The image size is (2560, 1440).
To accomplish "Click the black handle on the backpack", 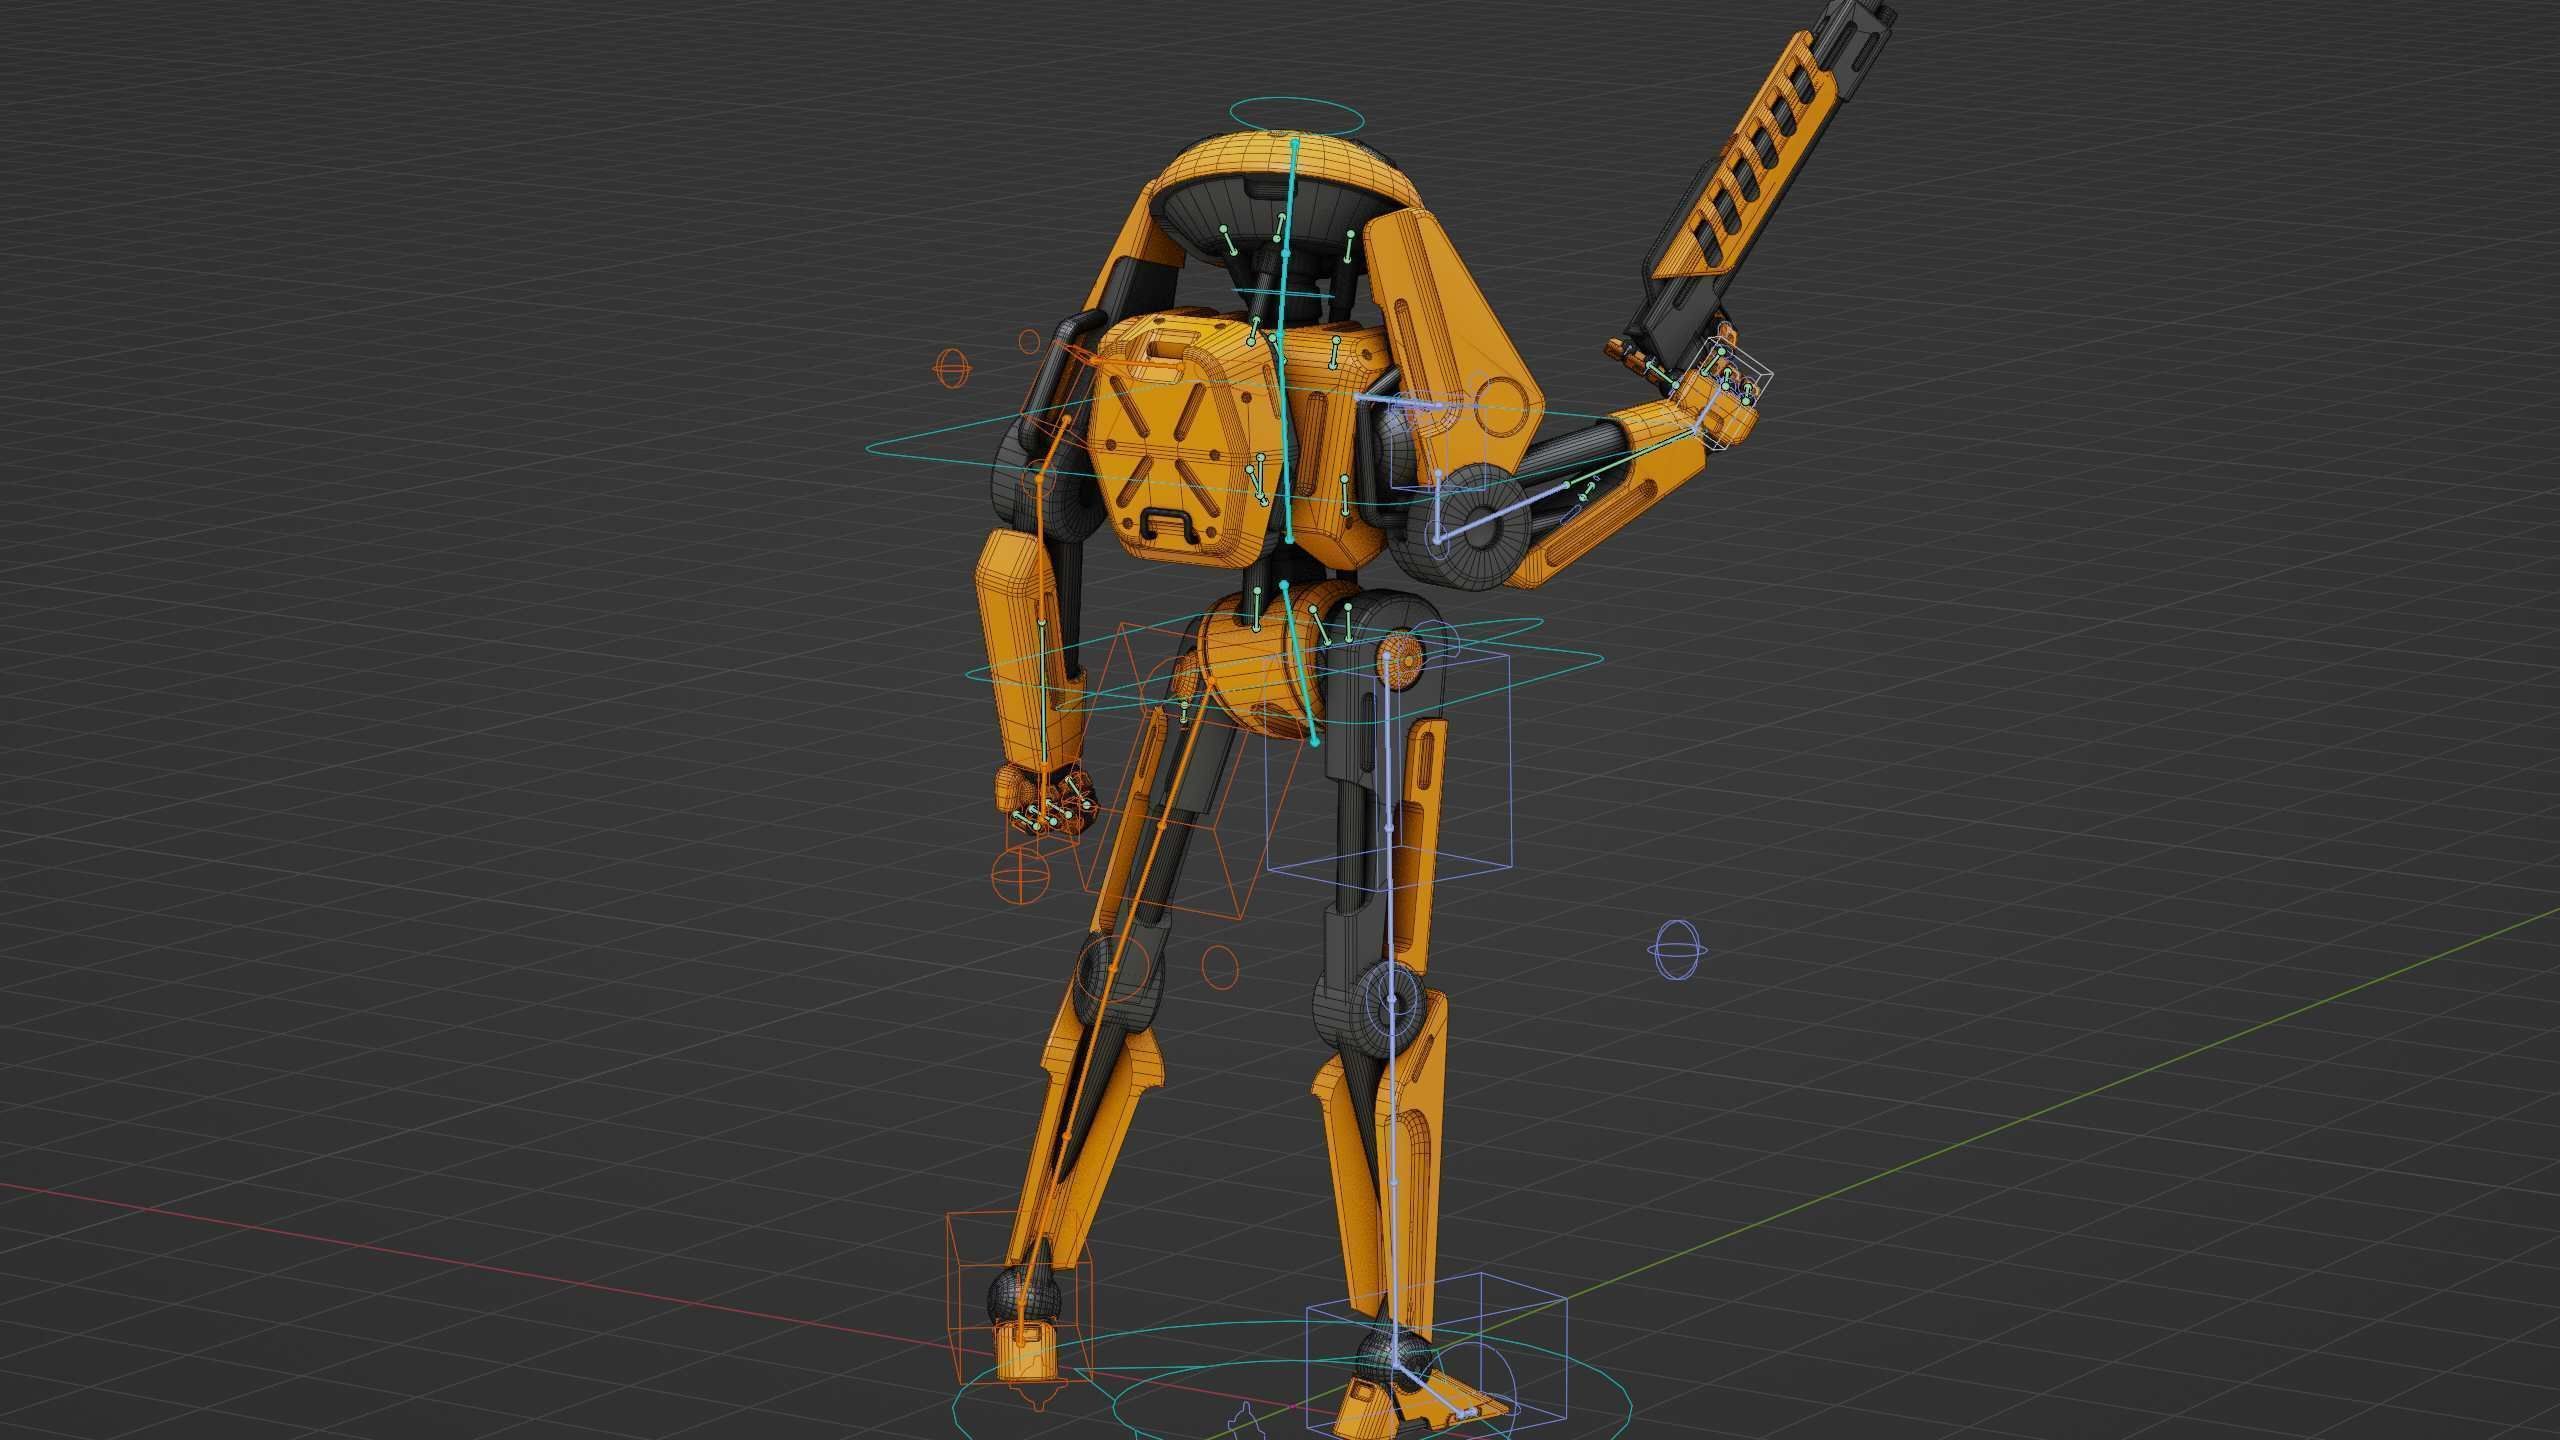I will (x=1167, y=523).
